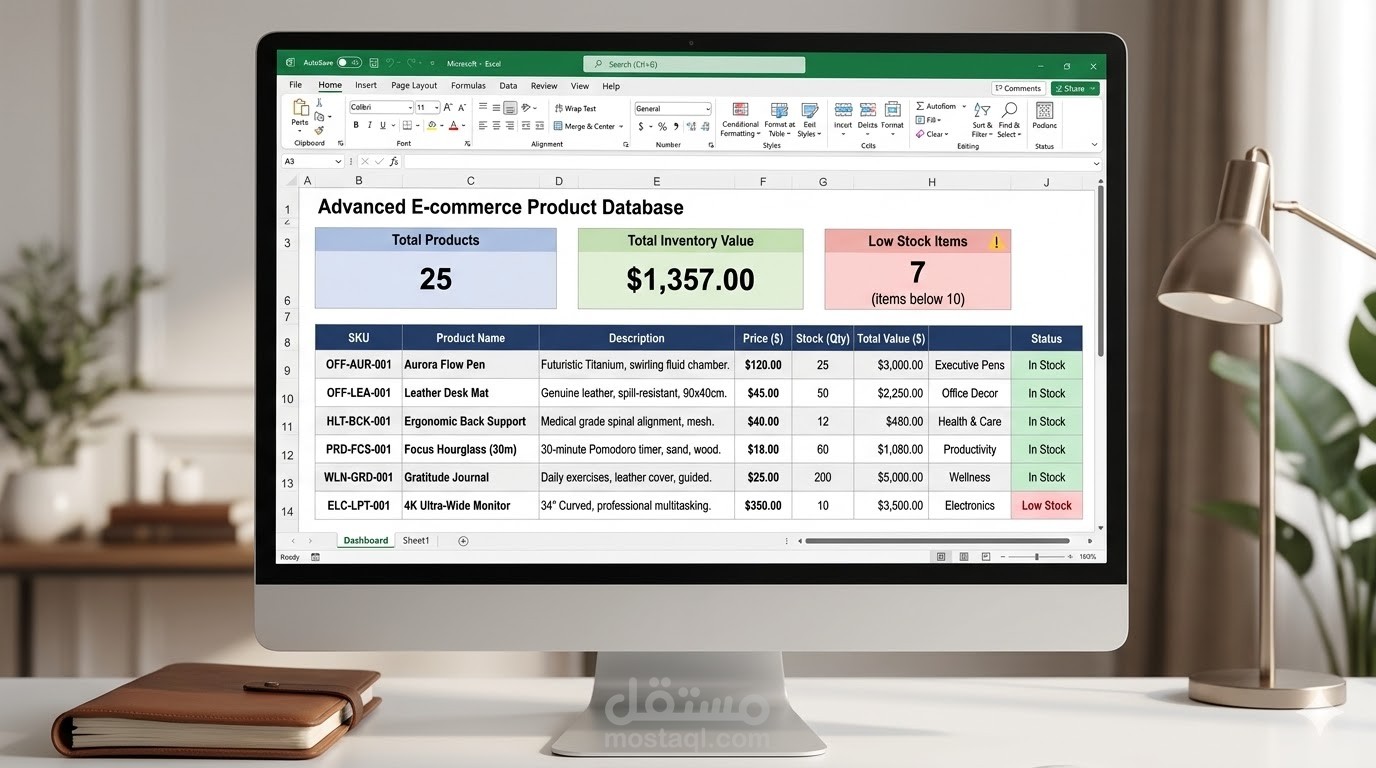Screen dimensions: 1376x768
Task: Click the Cut scissors icon
Action: 319,102
